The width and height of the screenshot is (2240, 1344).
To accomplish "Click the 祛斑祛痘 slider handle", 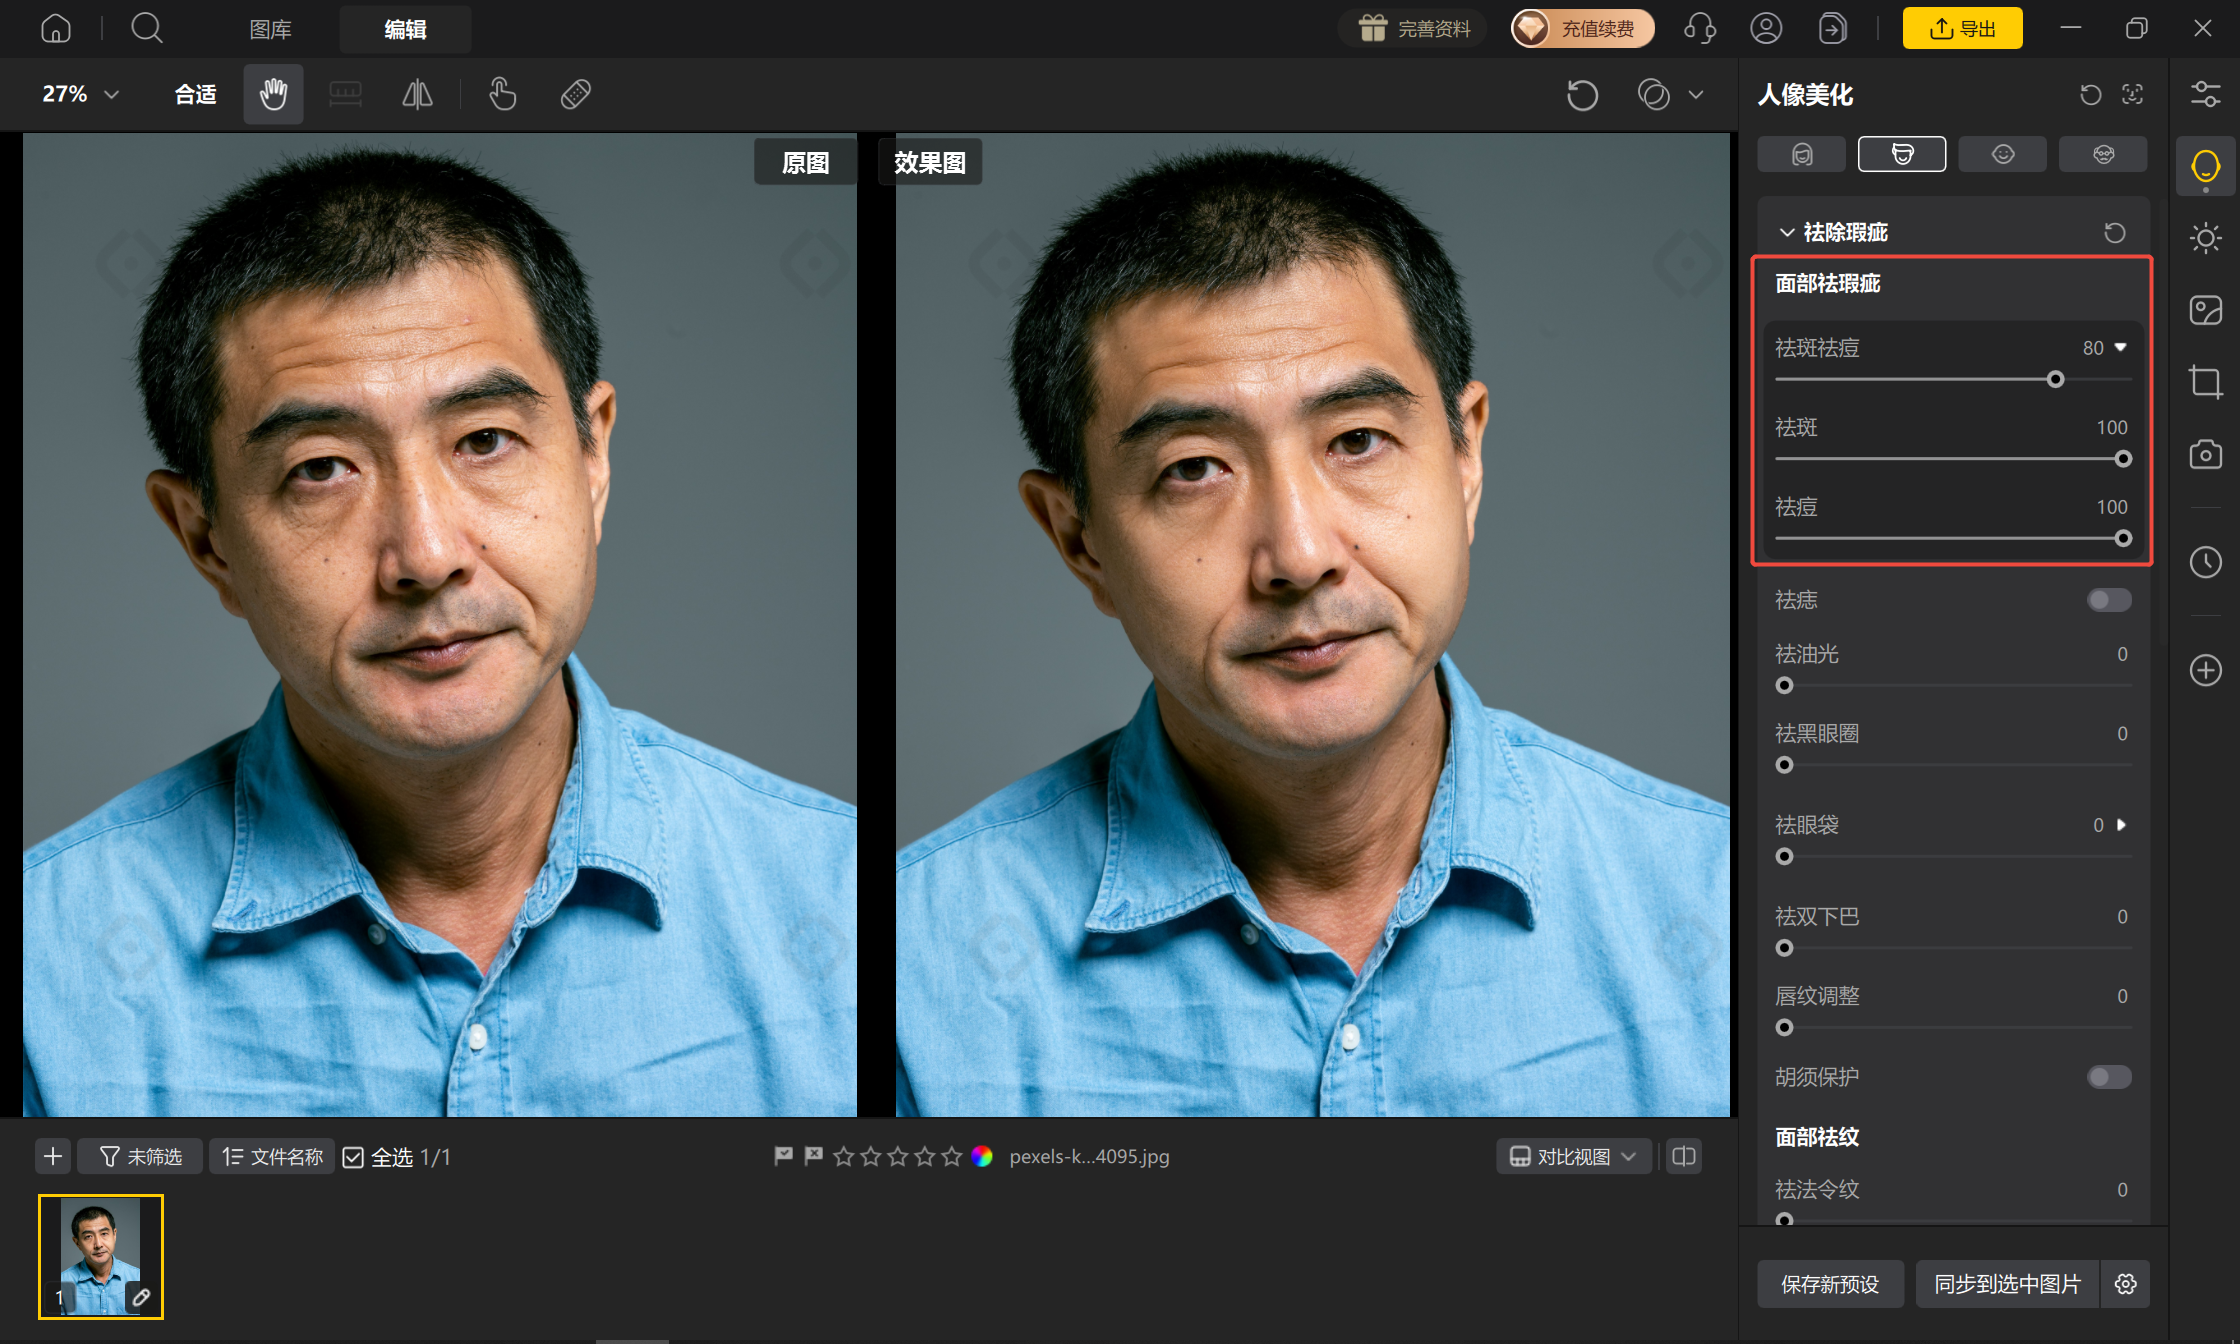I will tap(2056, 380).
